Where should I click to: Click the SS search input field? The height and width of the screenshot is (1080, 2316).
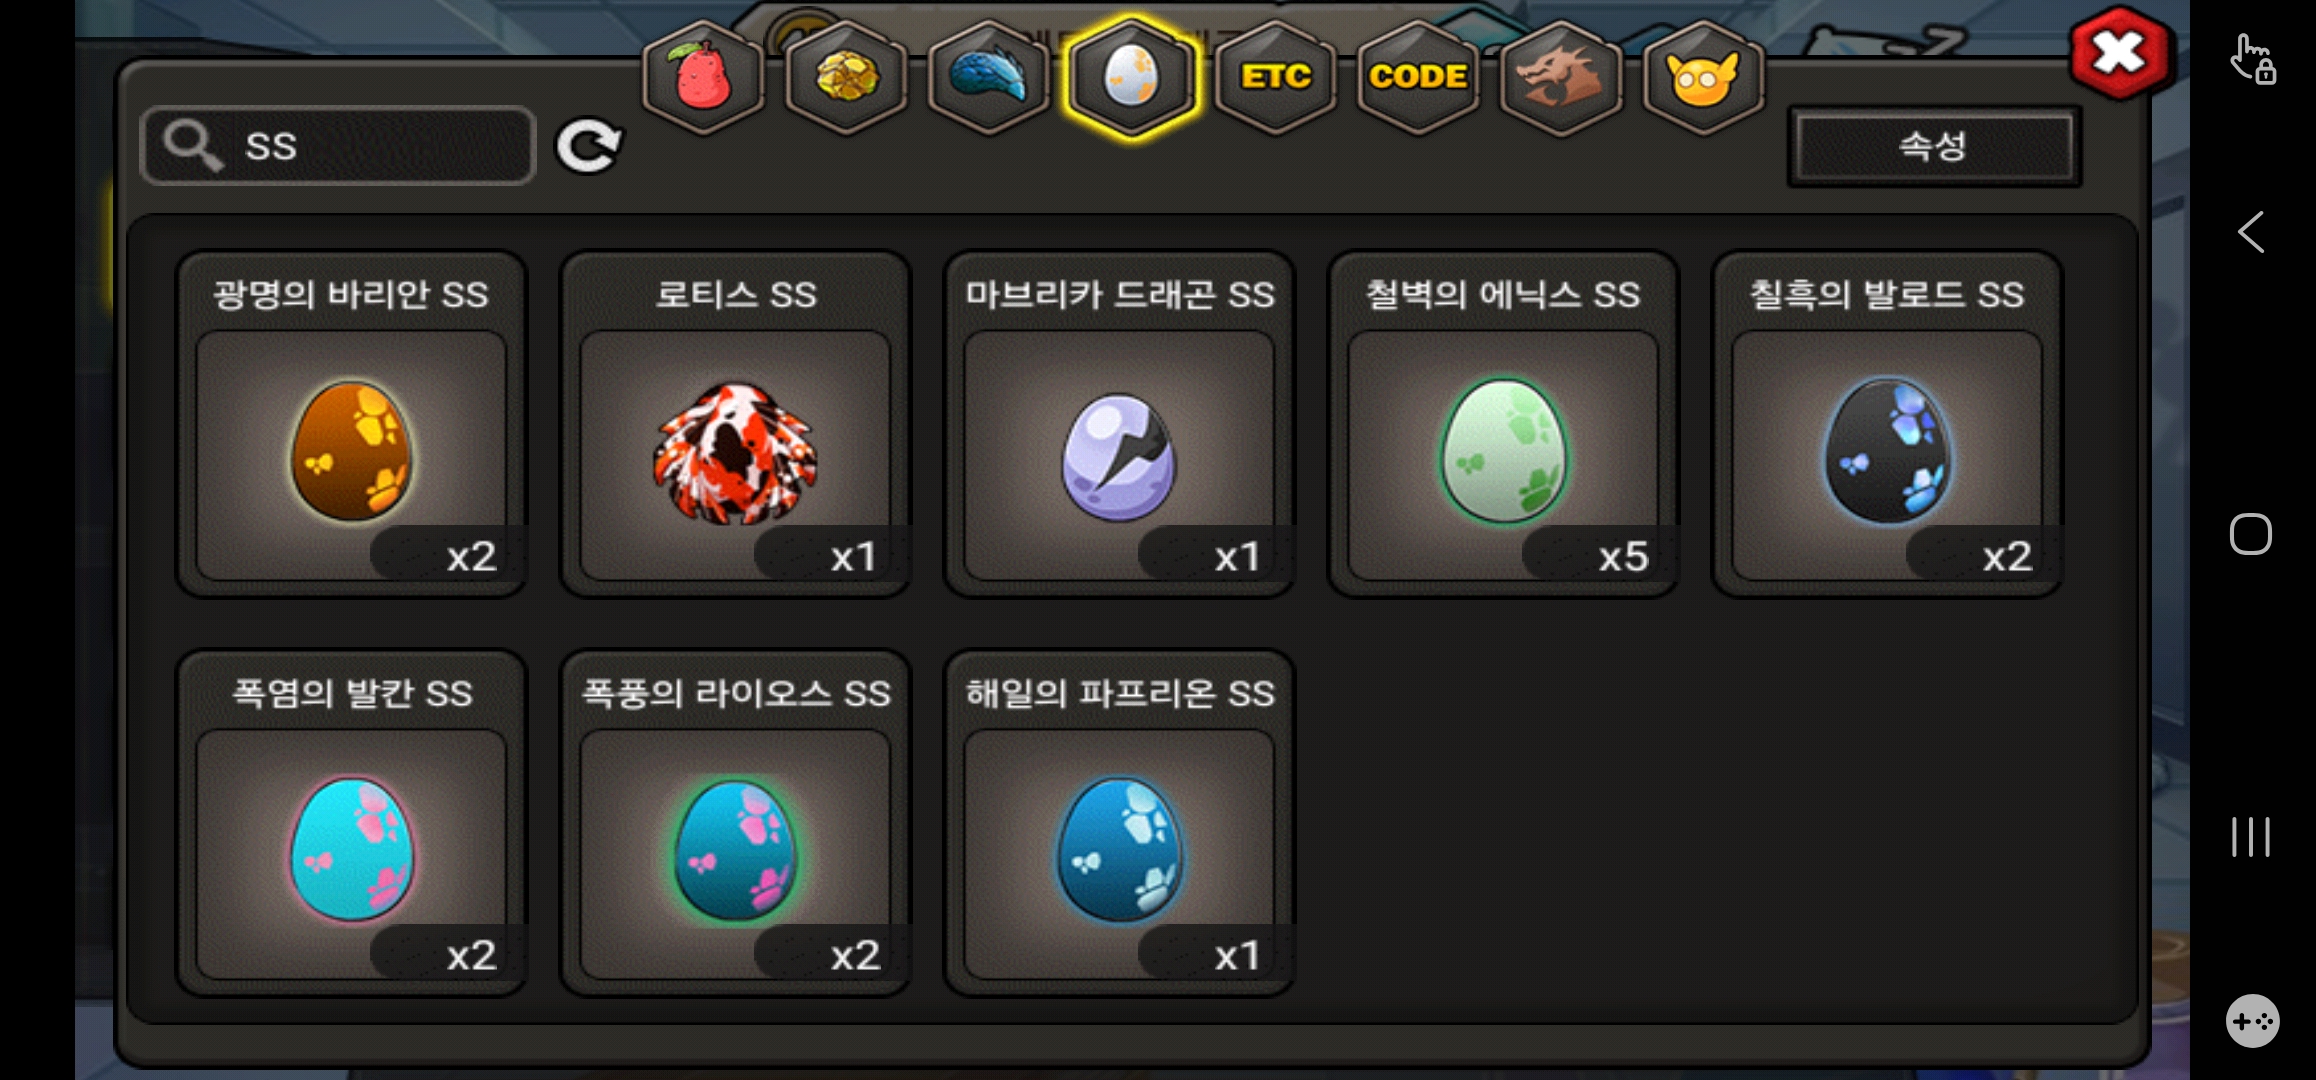click(x=338, y=146)
